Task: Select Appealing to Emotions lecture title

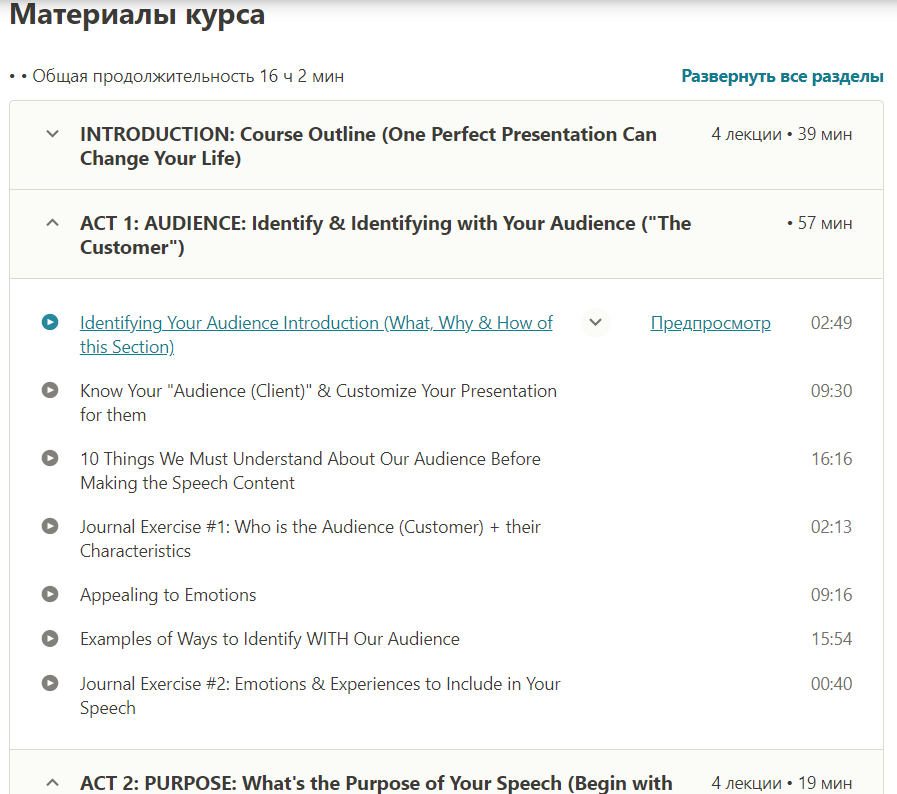Action: (x=168, y=595)
